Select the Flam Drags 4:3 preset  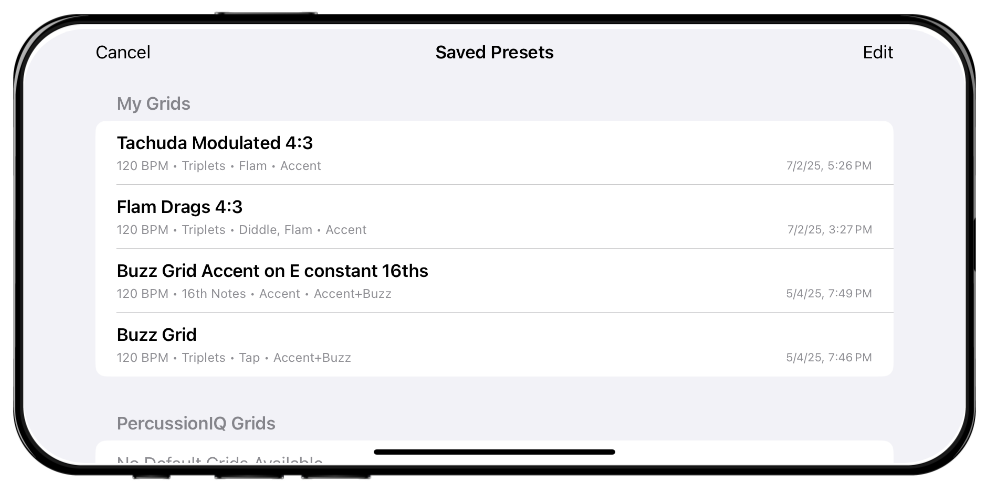180,207
